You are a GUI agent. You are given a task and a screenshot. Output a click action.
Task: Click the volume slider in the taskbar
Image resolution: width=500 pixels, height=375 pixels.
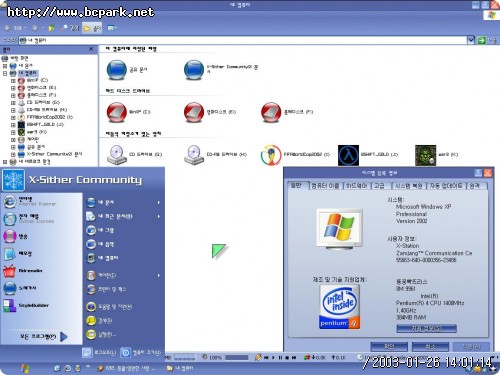click(x=237, y=358)
